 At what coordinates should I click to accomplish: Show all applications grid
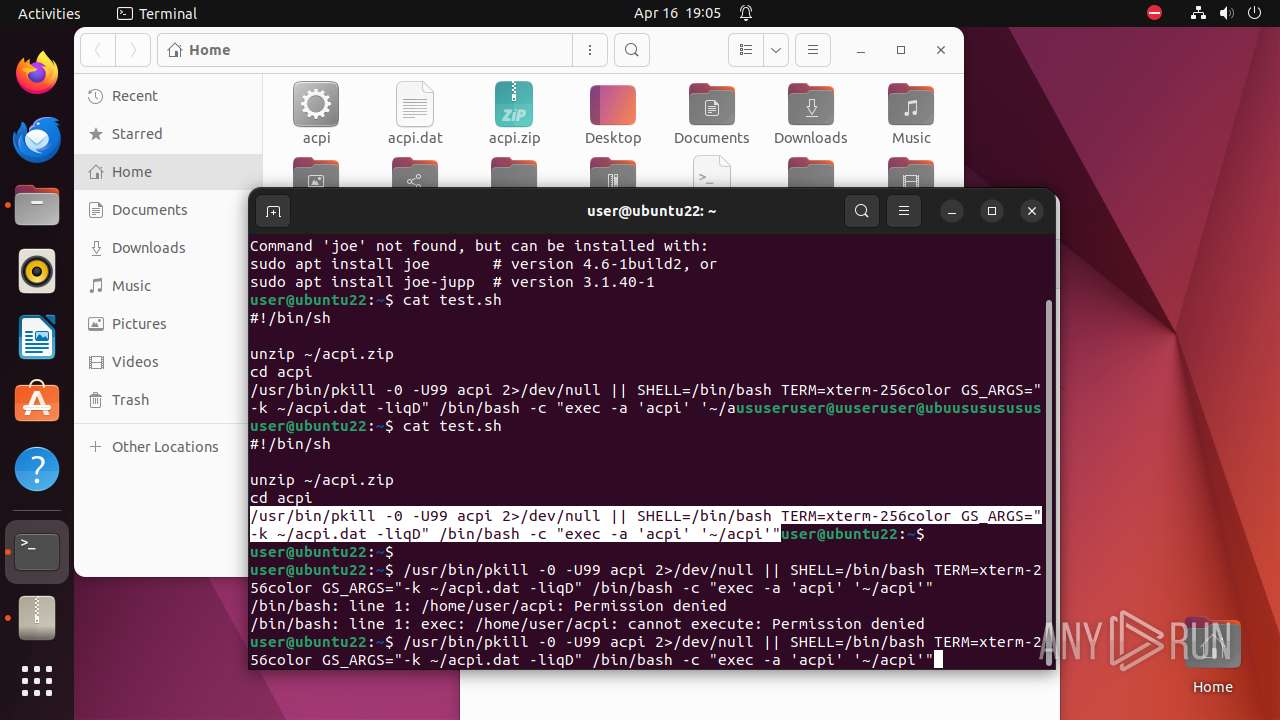(37, 681)
